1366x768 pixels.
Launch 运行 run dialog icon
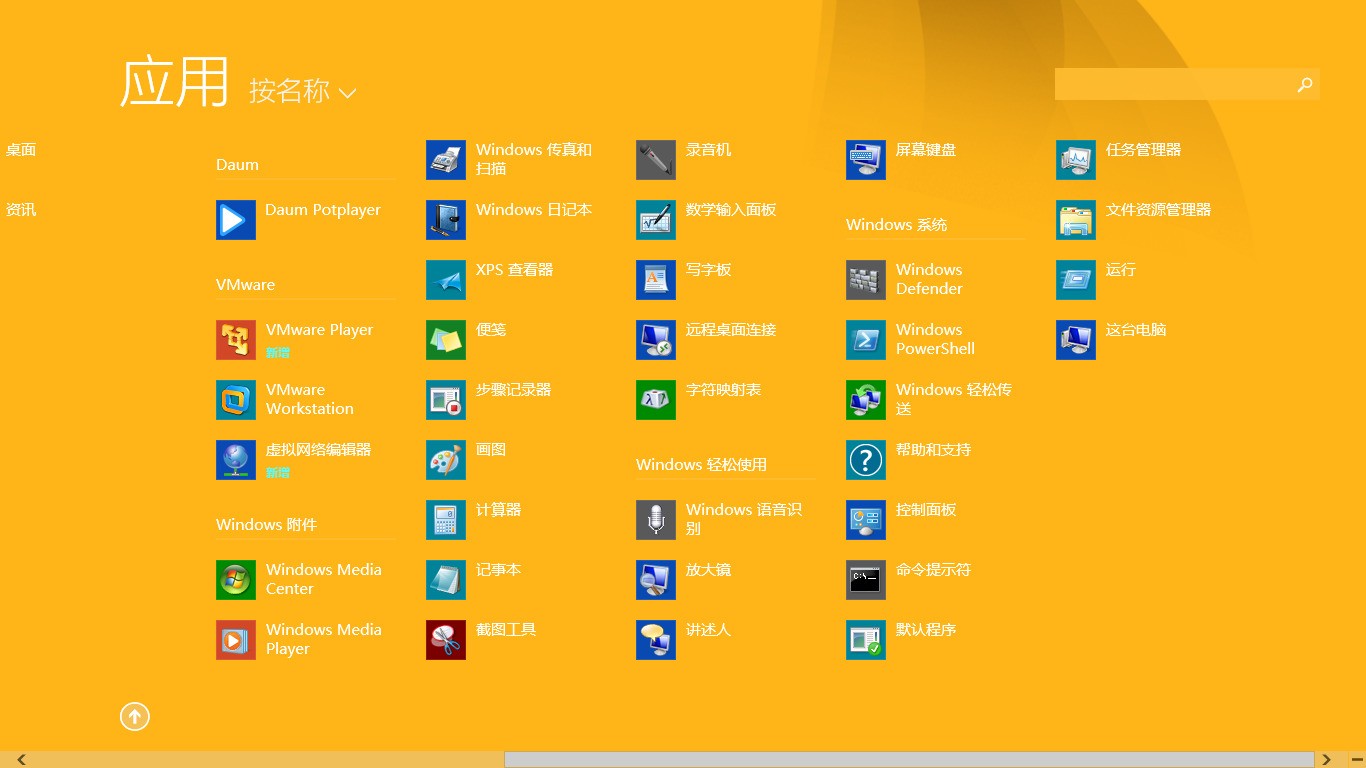1076,280
